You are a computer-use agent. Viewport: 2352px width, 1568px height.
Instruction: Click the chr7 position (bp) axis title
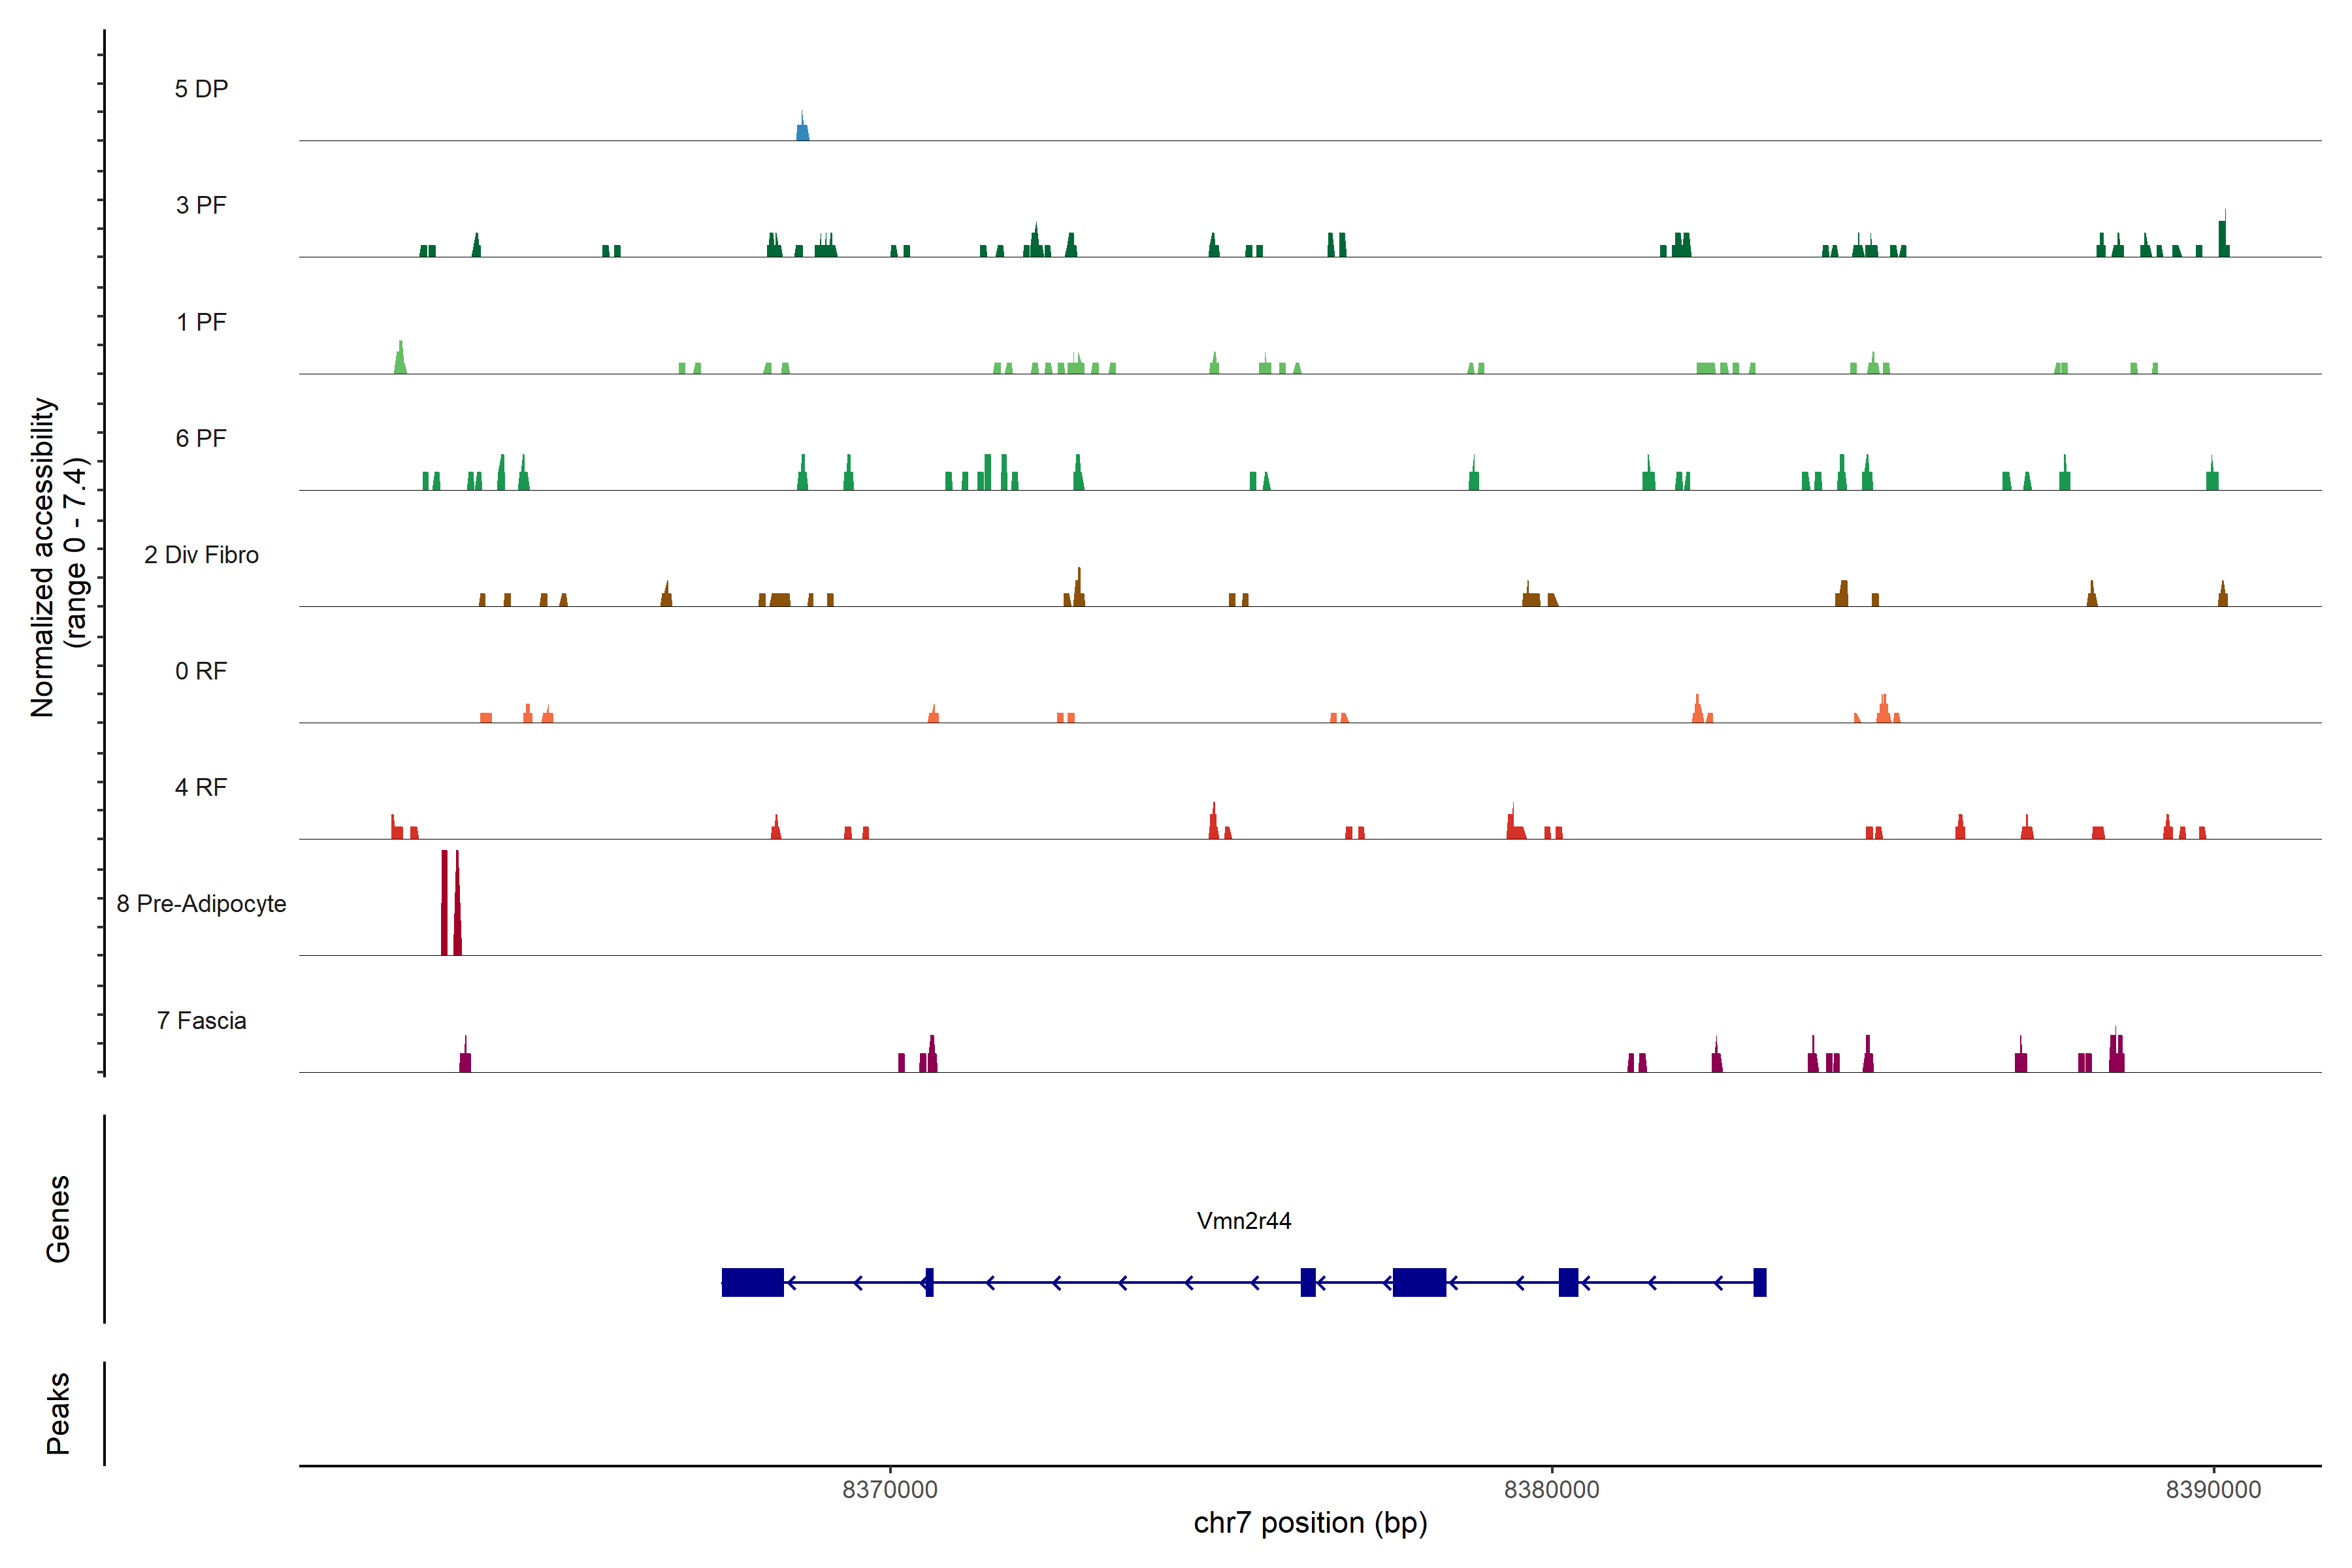click(x=1310, y=1523)
